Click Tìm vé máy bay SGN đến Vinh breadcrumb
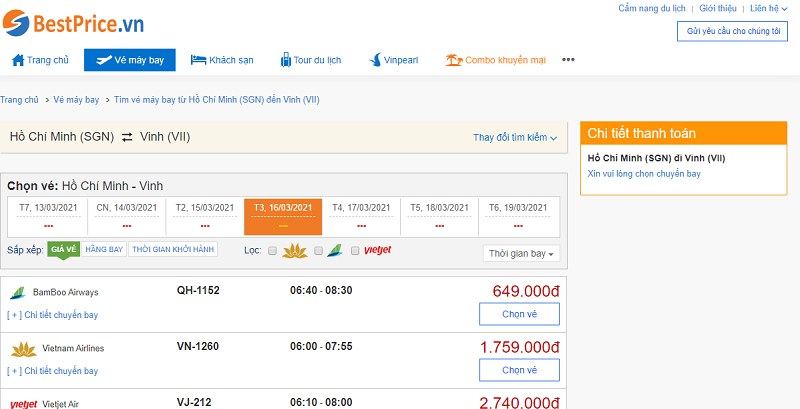Image resolution: width=800 pixels, height=409 pixels. [x=217, y=100]
